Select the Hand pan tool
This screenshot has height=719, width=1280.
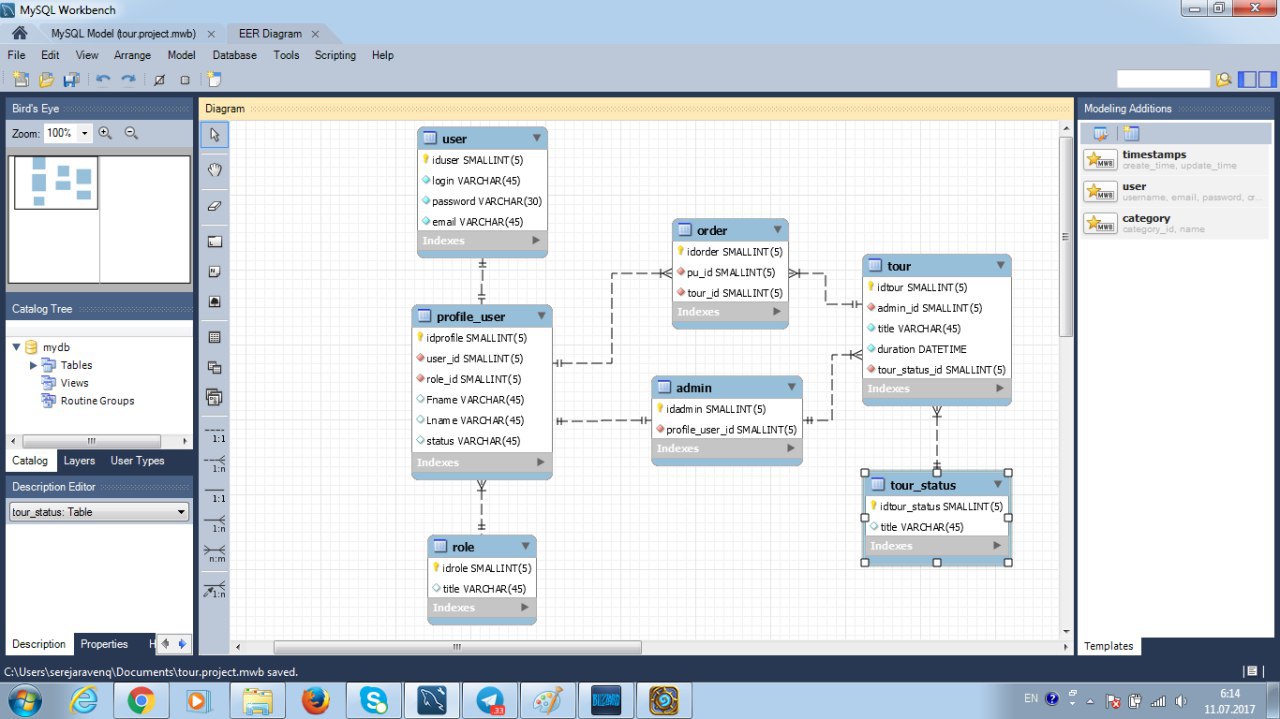[214, 170]
